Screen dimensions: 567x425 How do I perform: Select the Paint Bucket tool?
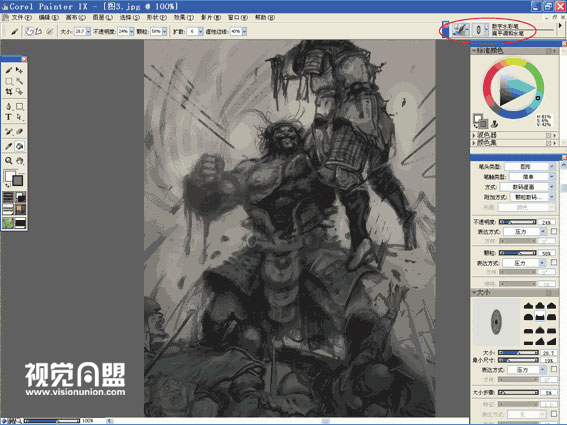click(20, 146)
